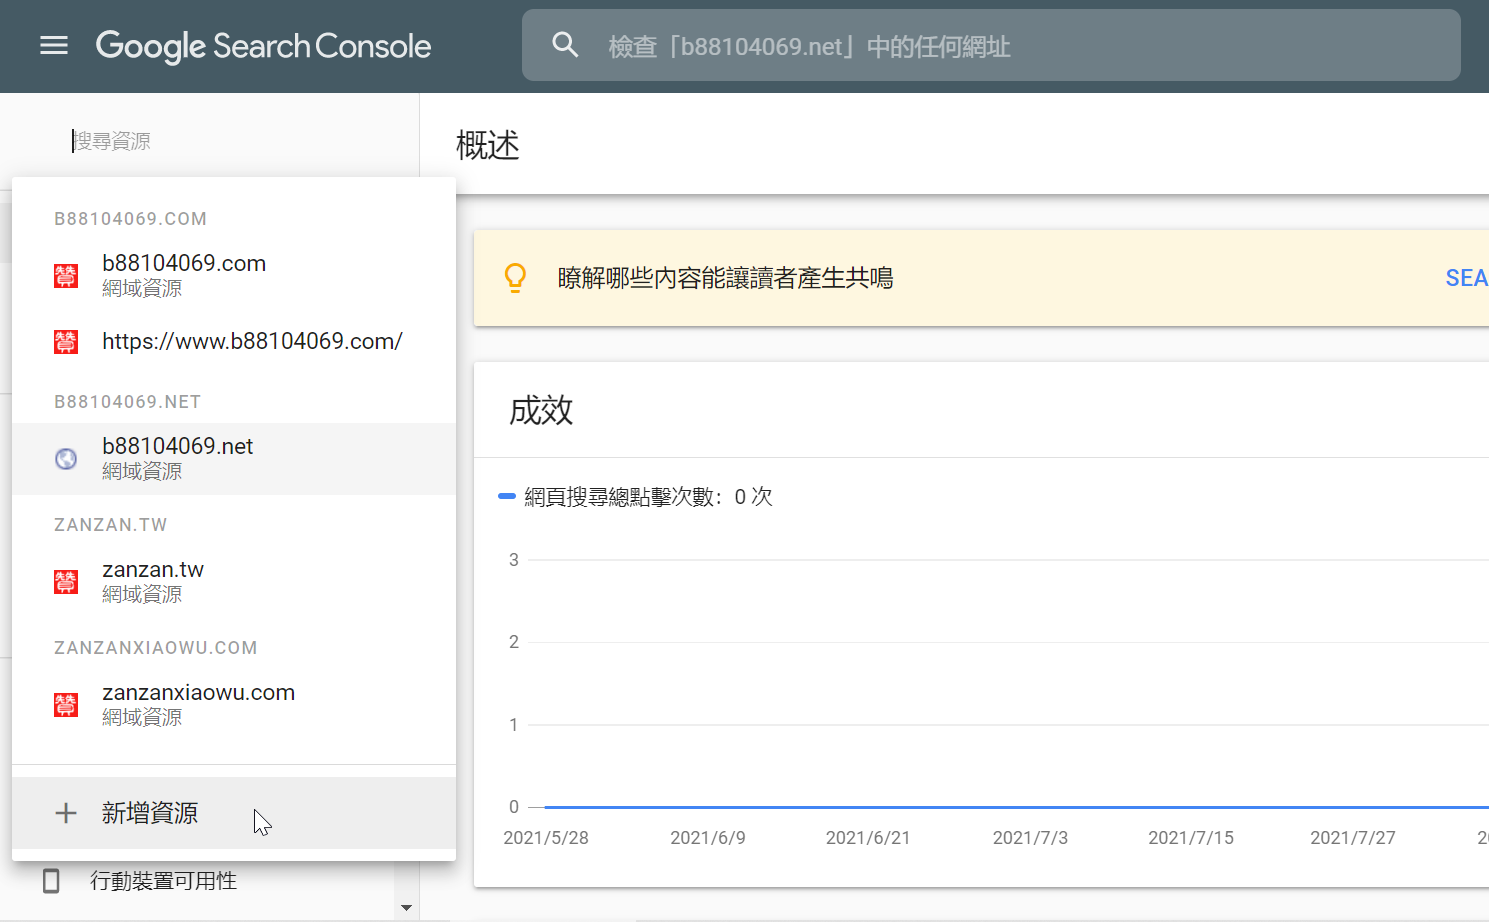Click the magnifier icon in URL inspection bar
Screen dimensions: 1489x922
tap(565, 45)
